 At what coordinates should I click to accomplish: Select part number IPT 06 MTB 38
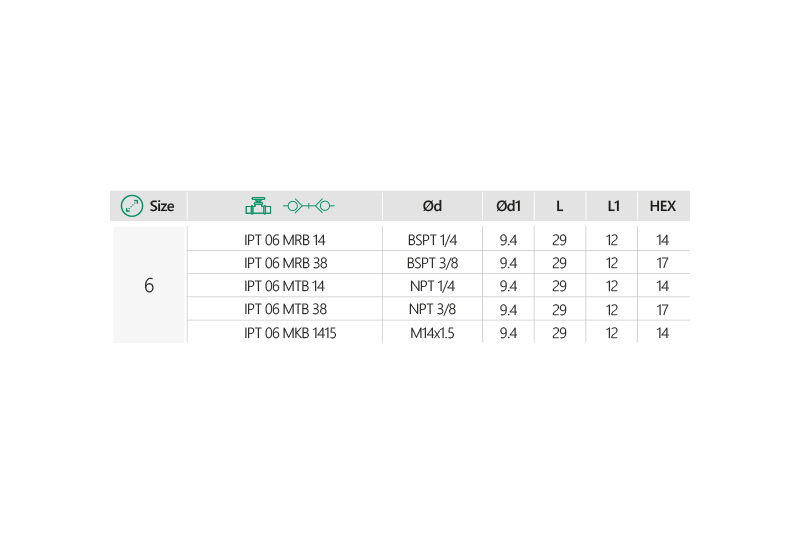point(285,309)
